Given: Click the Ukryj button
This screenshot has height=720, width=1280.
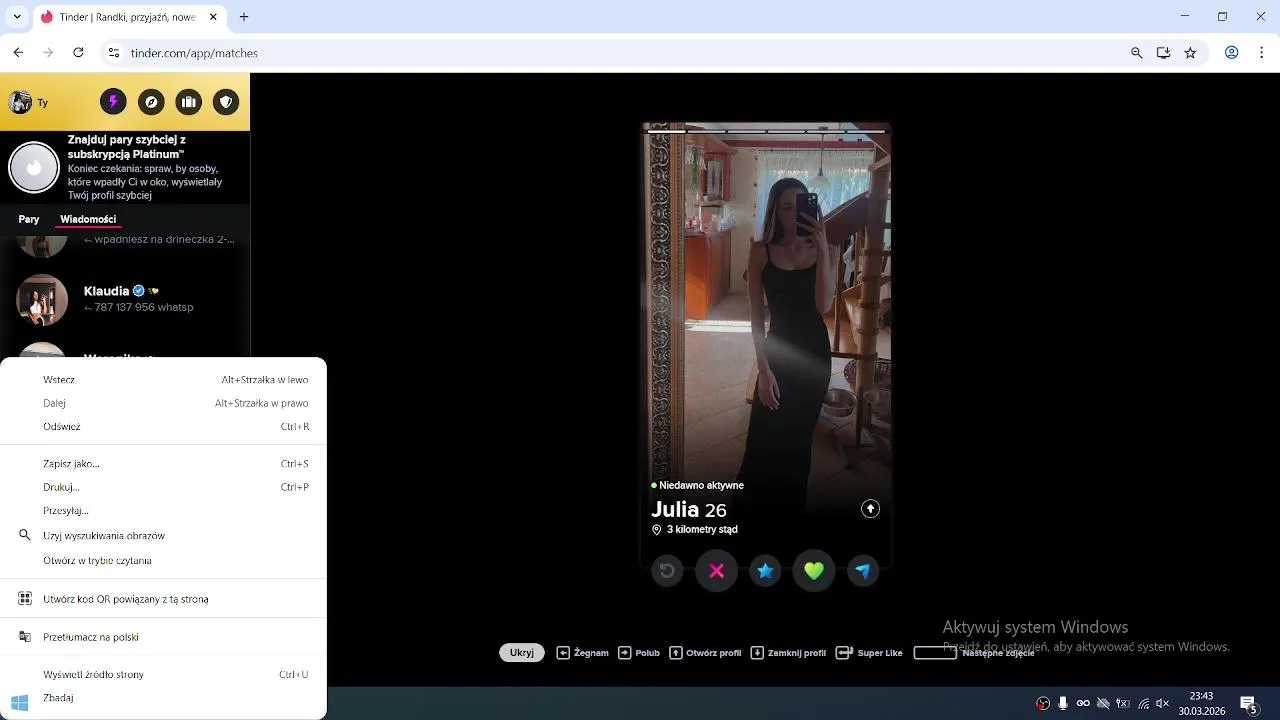Looking at the screenshot, I should [522, 653].
